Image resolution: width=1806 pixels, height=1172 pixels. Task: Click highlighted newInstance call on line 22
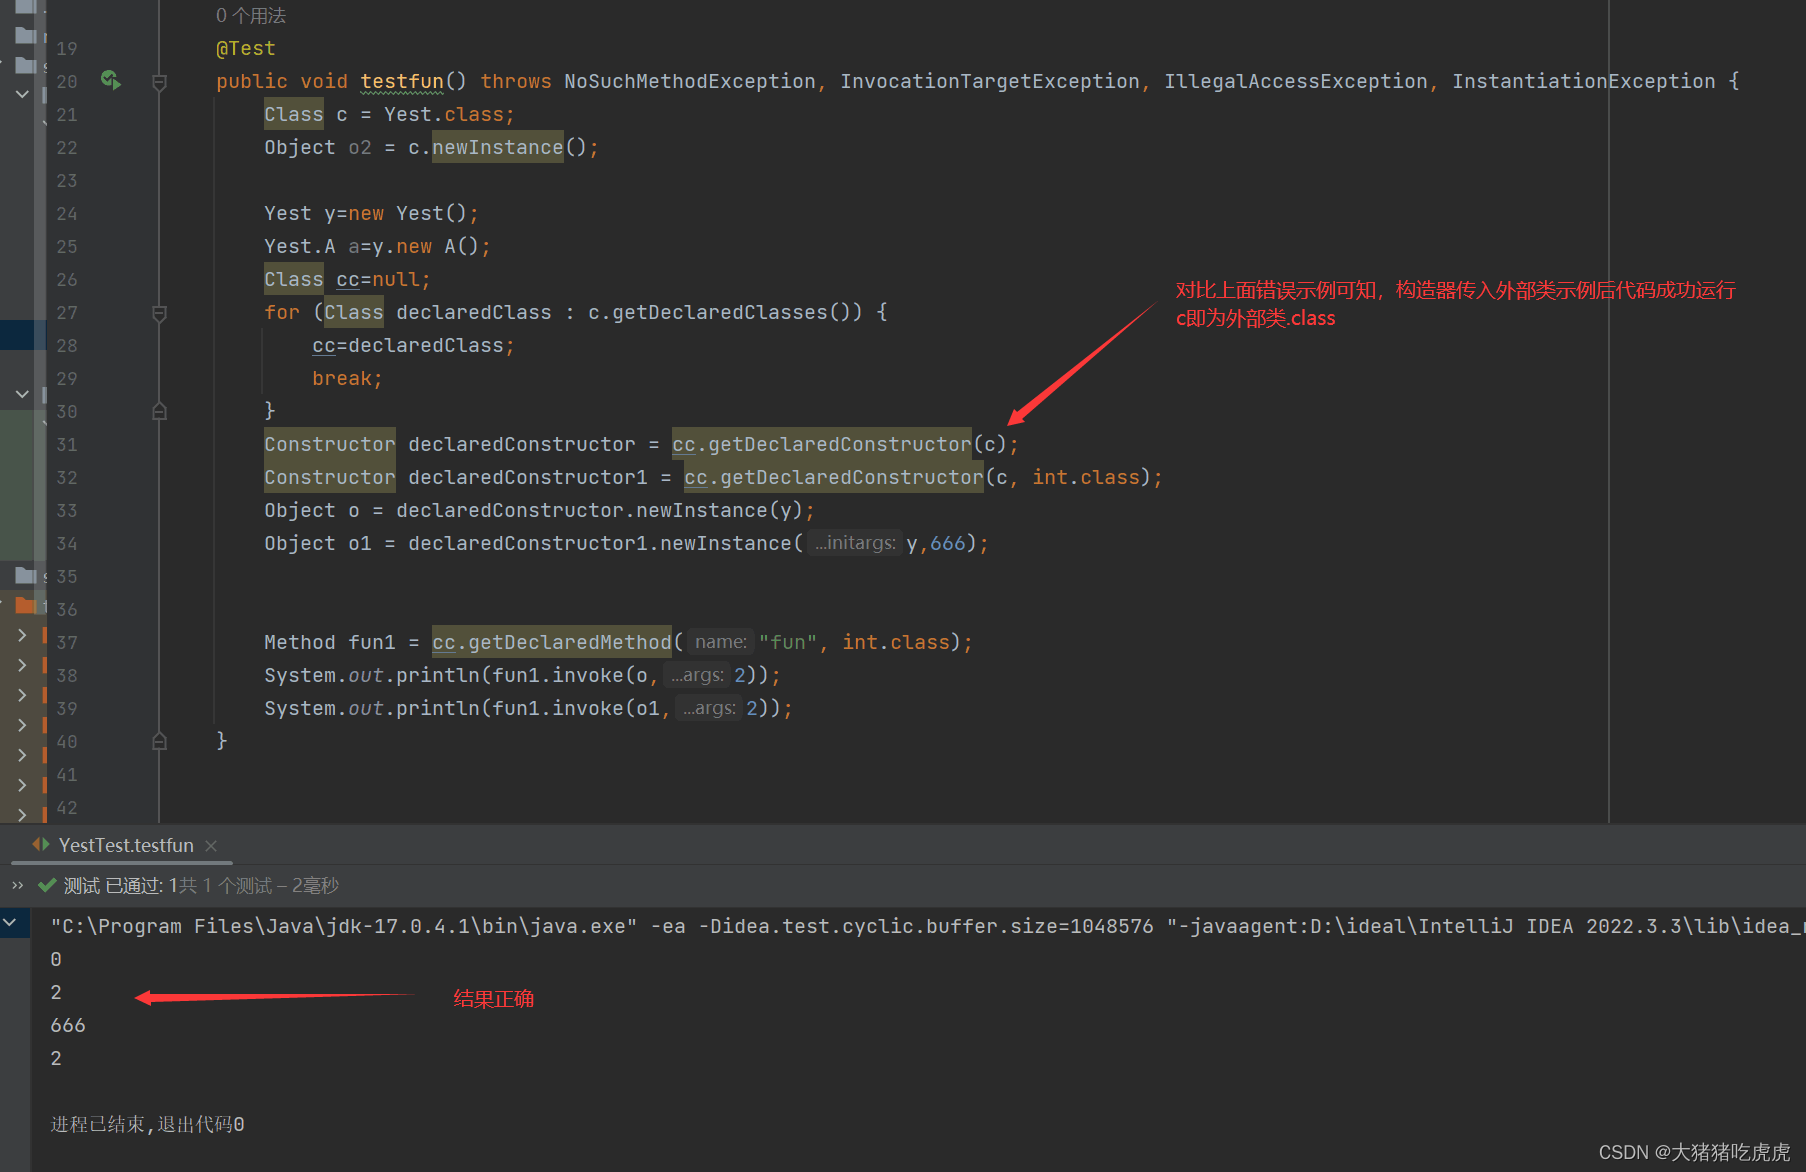[498, 147]
